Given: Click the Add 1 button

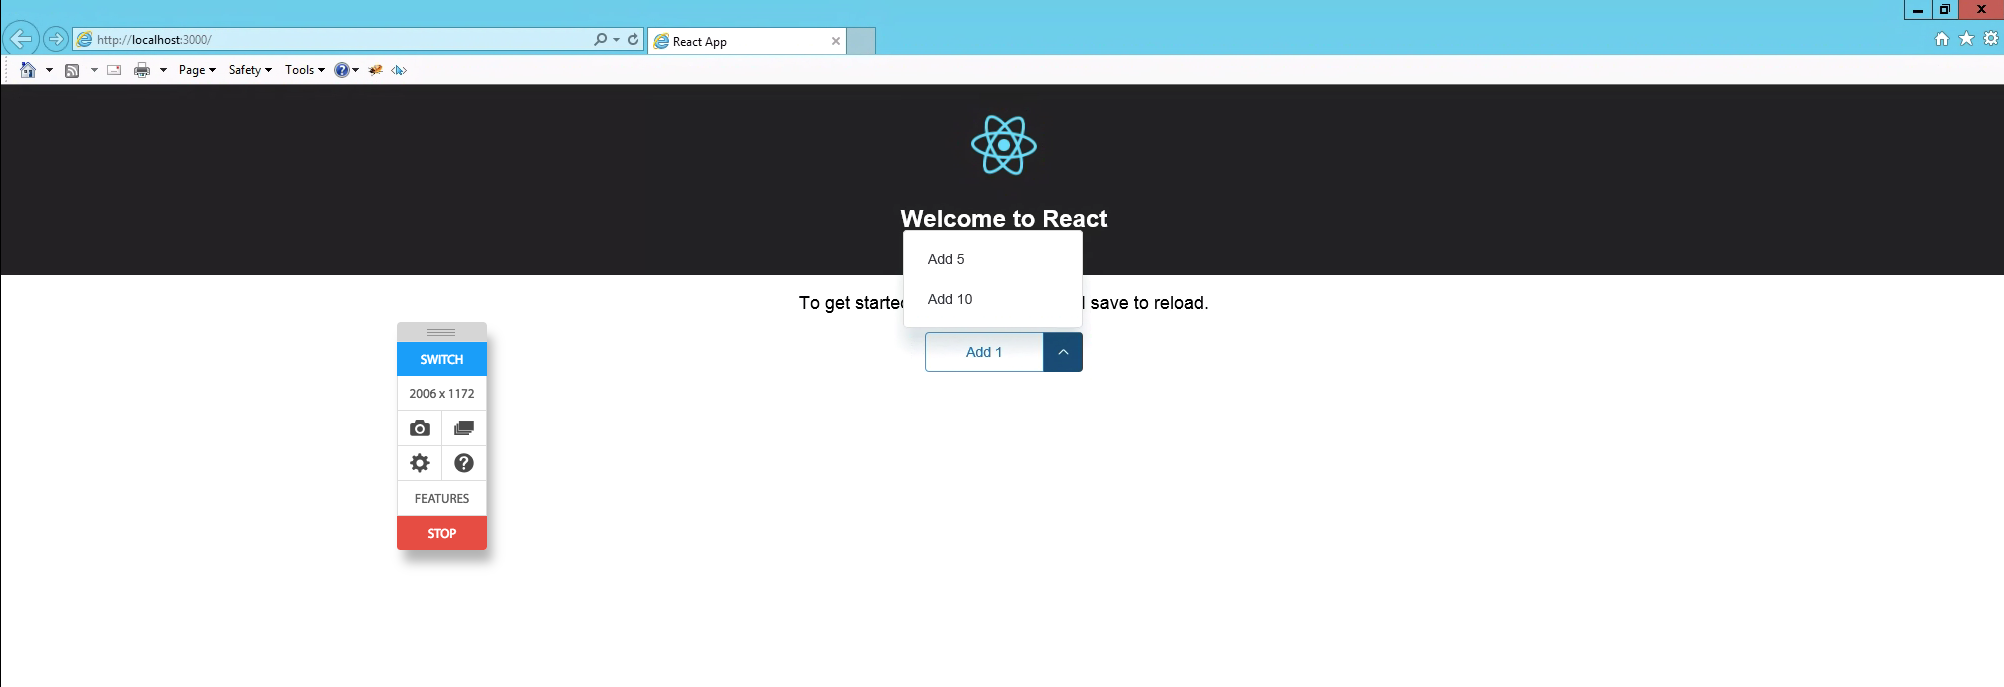Looking at the screenshot, I should pyautogui.click(x=984, y=352).
